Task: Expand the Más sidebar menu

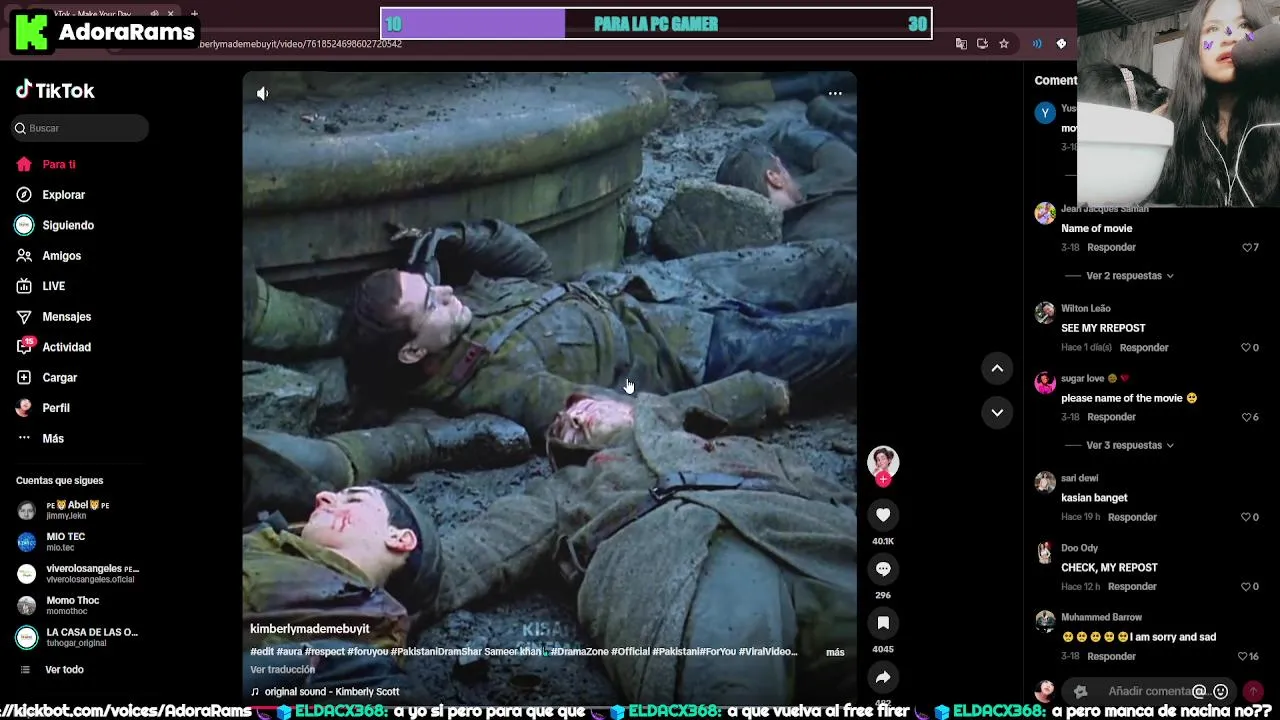Action: pos(40,439)
